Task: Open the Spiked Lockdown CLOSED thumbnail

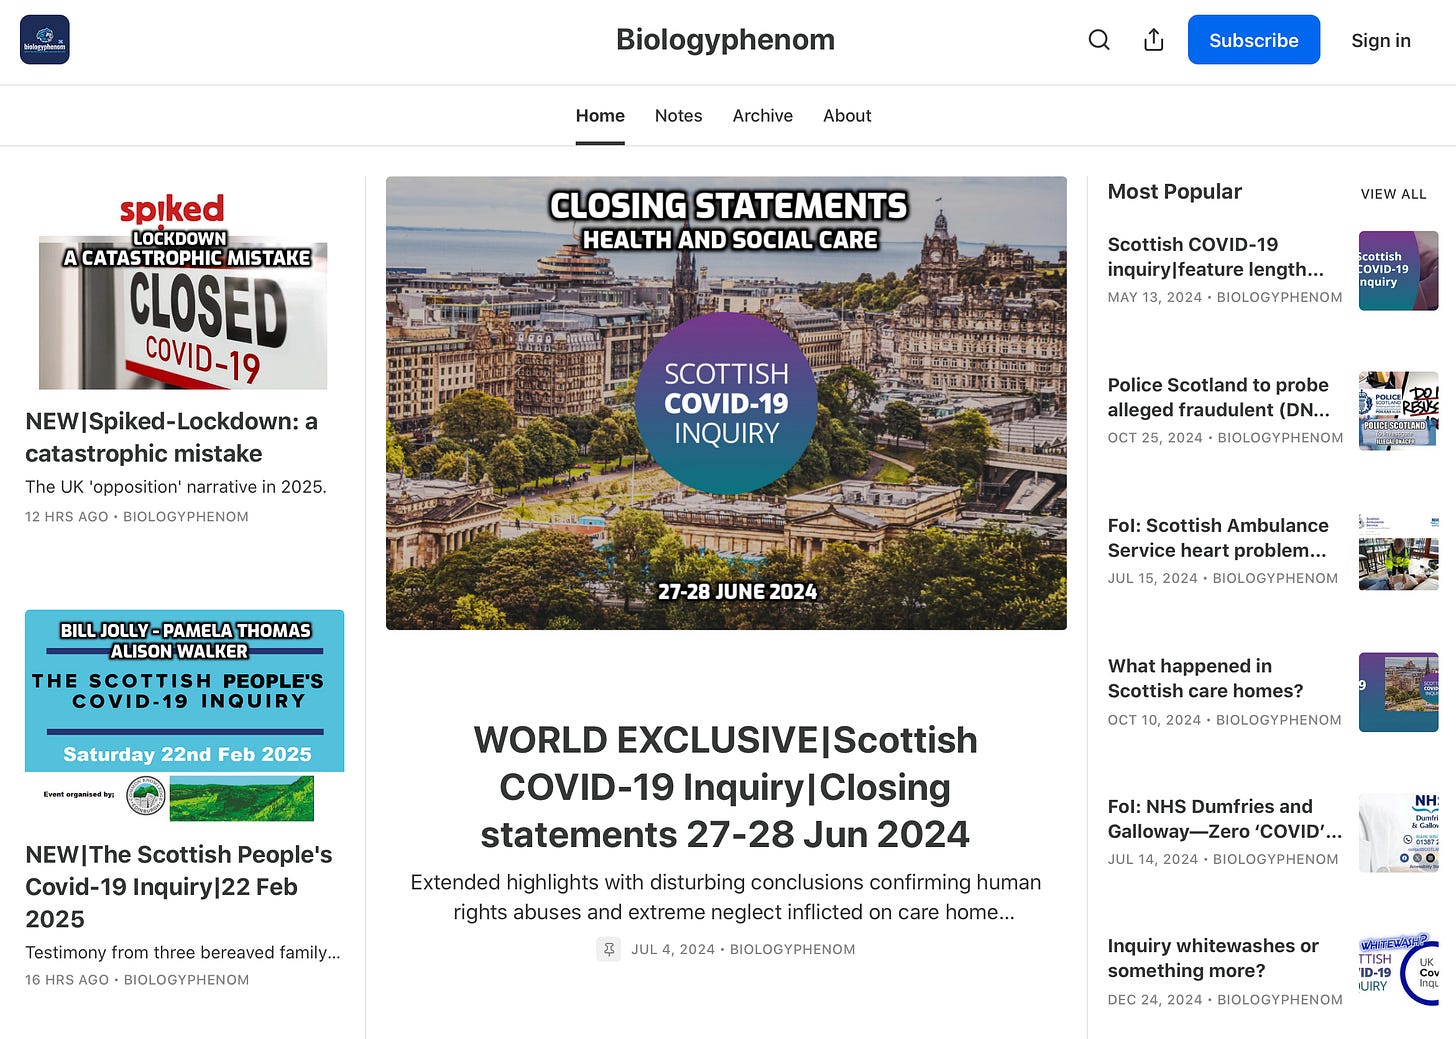Action: pos(185,291)
